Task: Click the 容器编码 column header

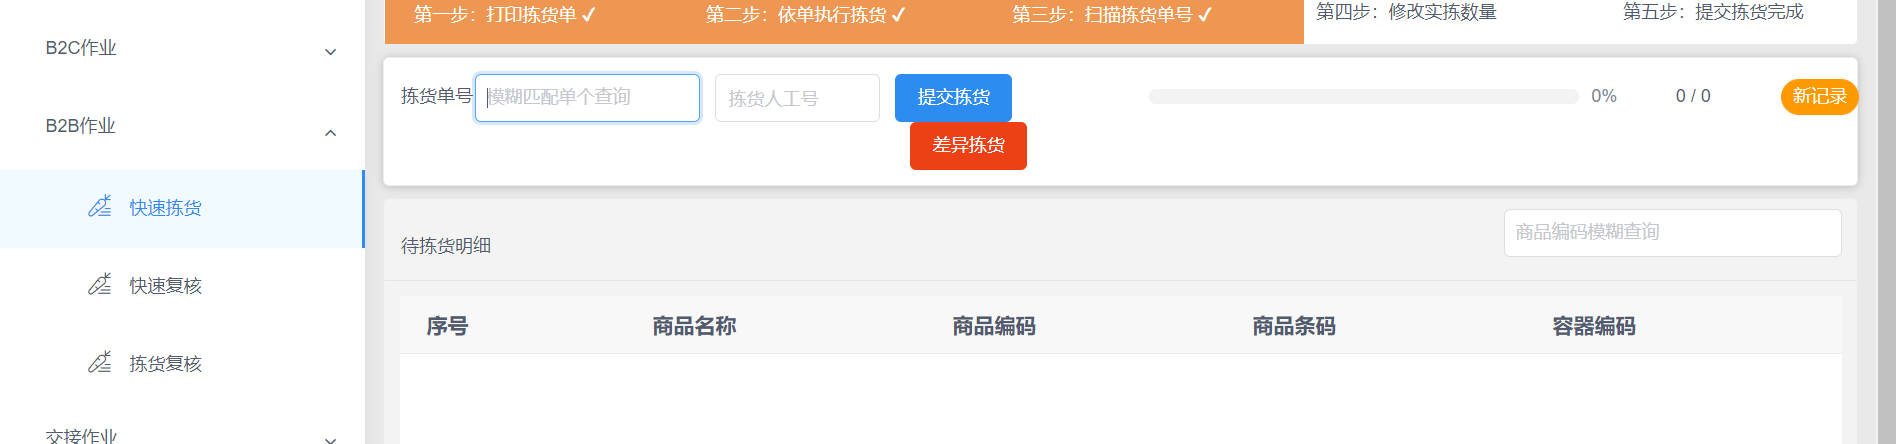Action: tap(1594, 326)
